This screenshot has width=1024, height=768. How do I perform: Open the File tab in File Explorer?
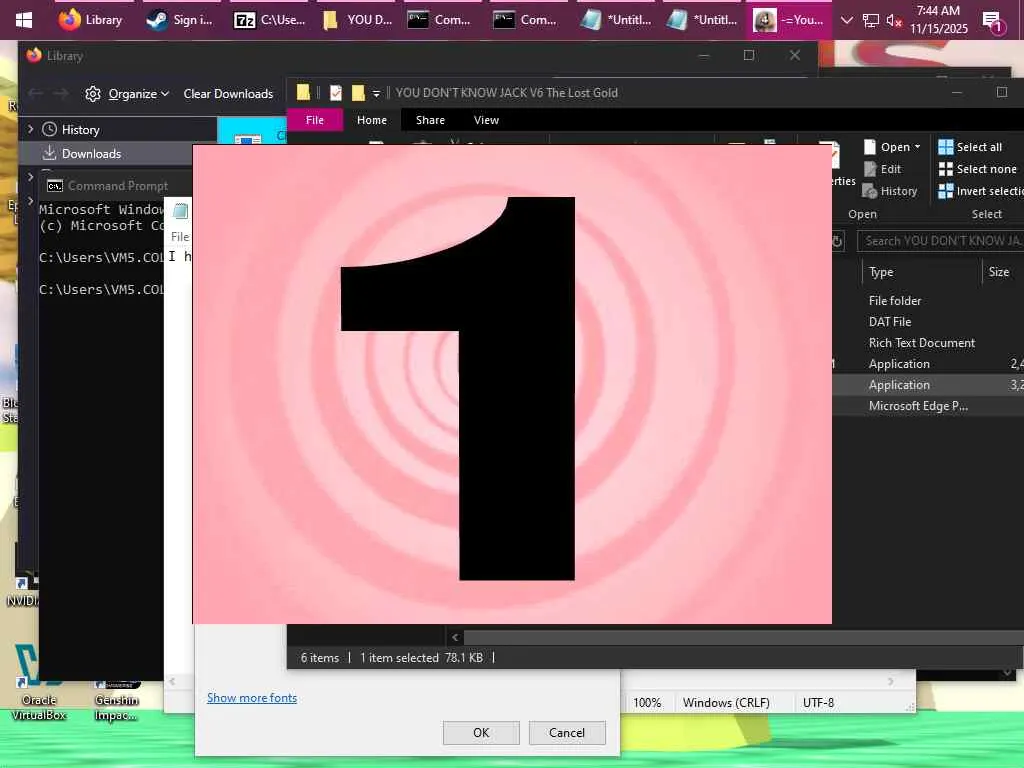tap(315, 120)
